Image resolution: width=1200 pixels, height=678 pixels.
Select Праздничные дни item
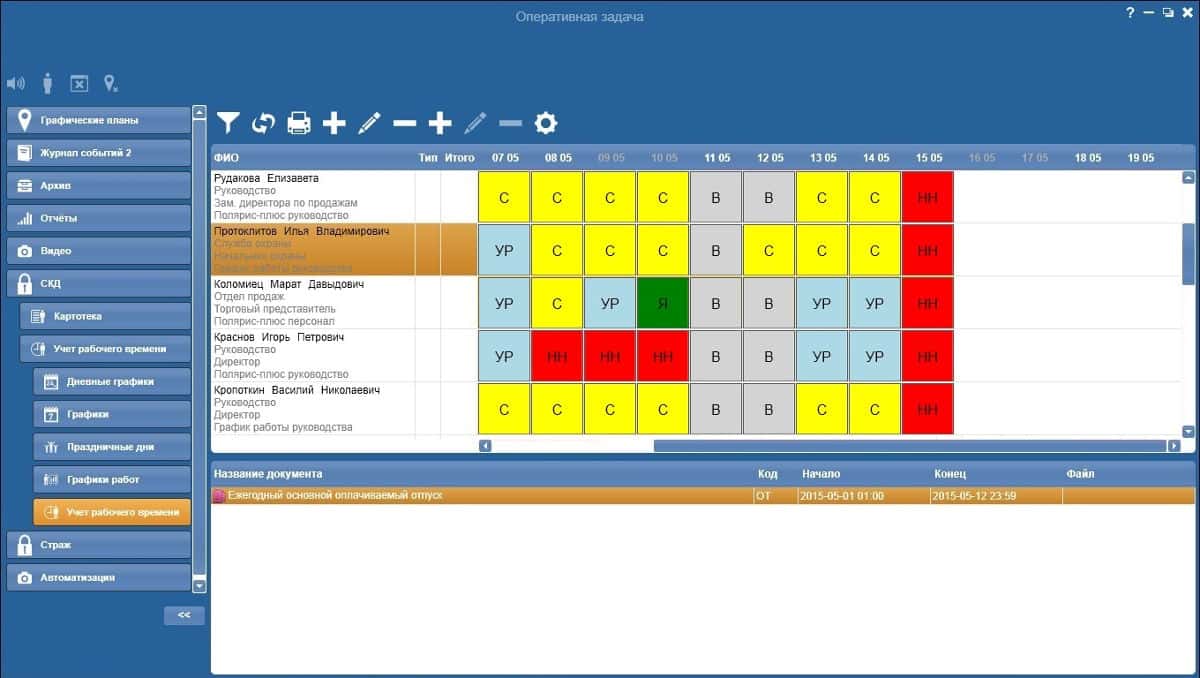tap(111, 447)
